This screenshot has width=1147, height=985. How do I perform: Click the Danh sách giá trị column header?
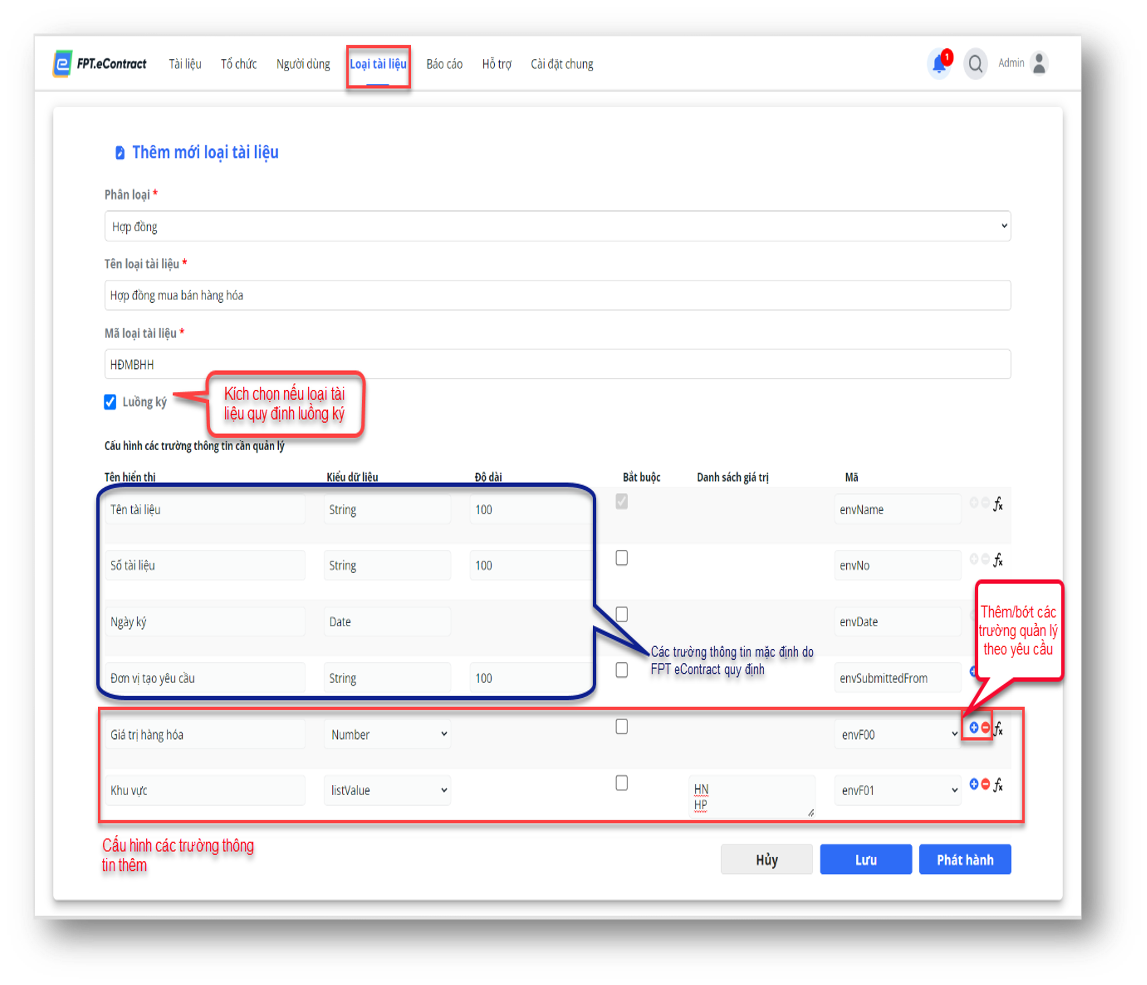732,478
